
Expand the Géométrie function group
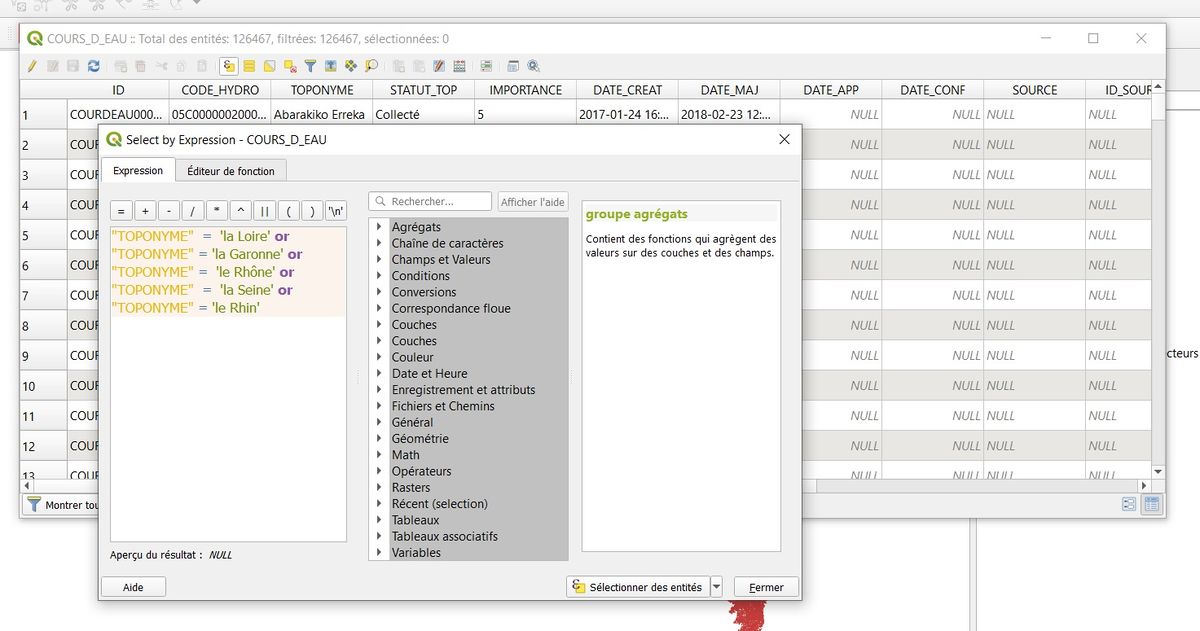tap(380, 439)
